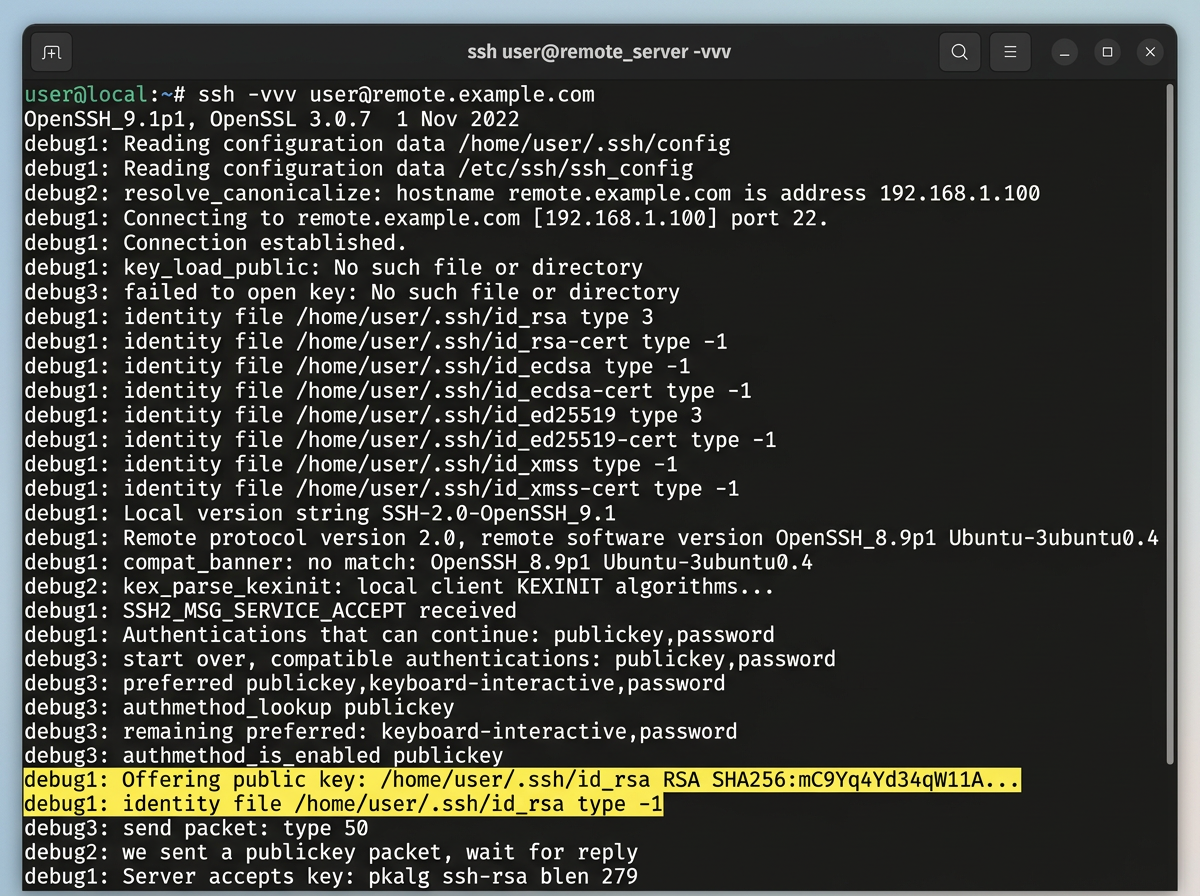Click the line reading /home/user/.ssh/config
This screenshot has height=896, width=1200.
pyautogui.click(x=377, y=144)
